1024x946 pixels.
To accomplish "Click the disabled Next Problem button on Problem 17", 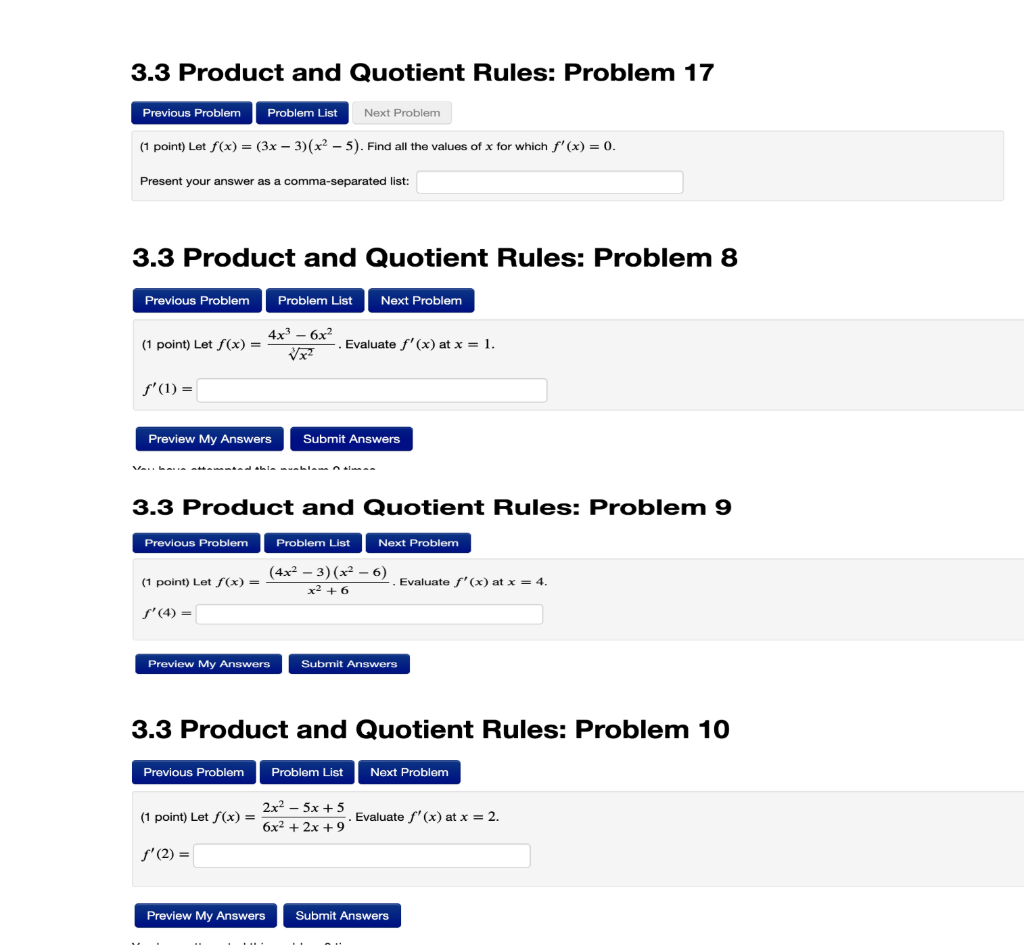I will tap(401, 112).
